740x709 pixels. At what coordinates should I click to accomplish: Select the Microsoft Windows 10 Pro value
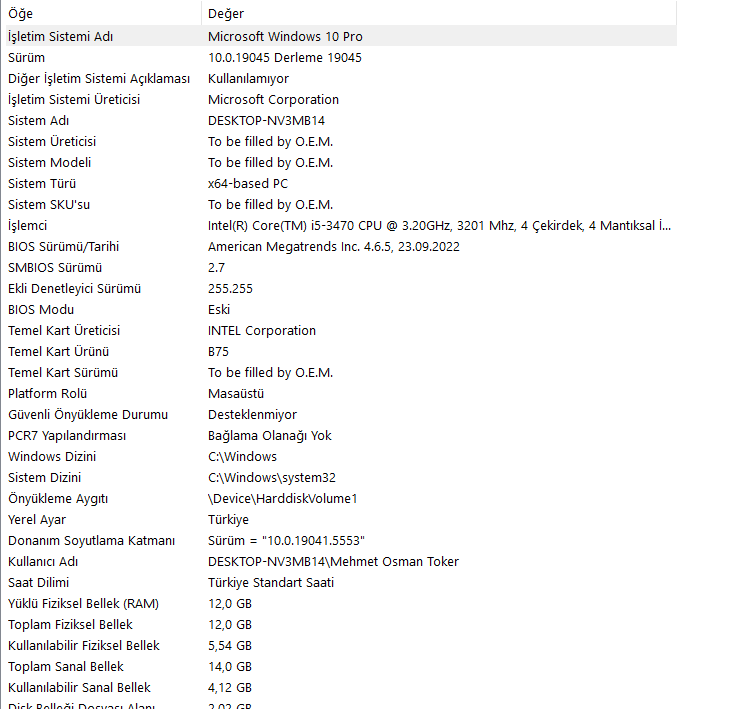click(x=285, y=36)
